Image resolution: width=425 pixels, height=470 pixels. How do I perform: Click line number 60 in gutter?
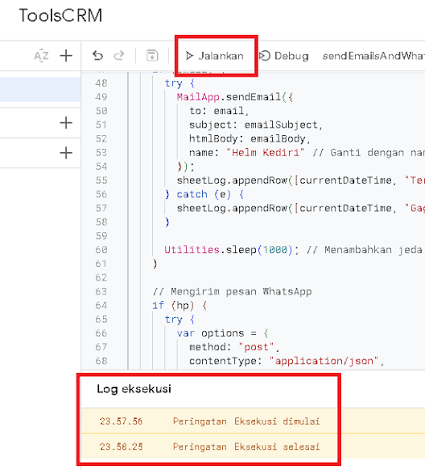point(101,250)
